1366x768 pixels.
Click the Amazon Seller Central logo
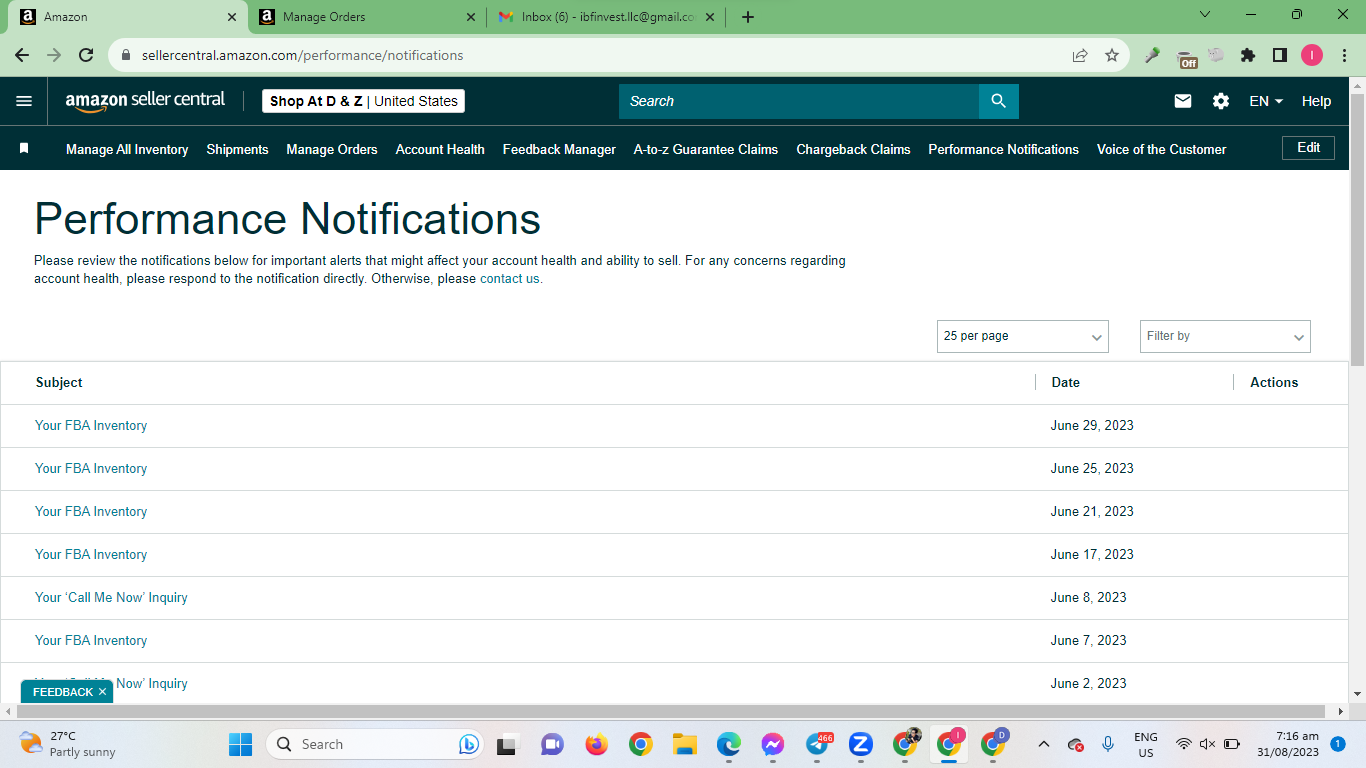pos(146,101)
